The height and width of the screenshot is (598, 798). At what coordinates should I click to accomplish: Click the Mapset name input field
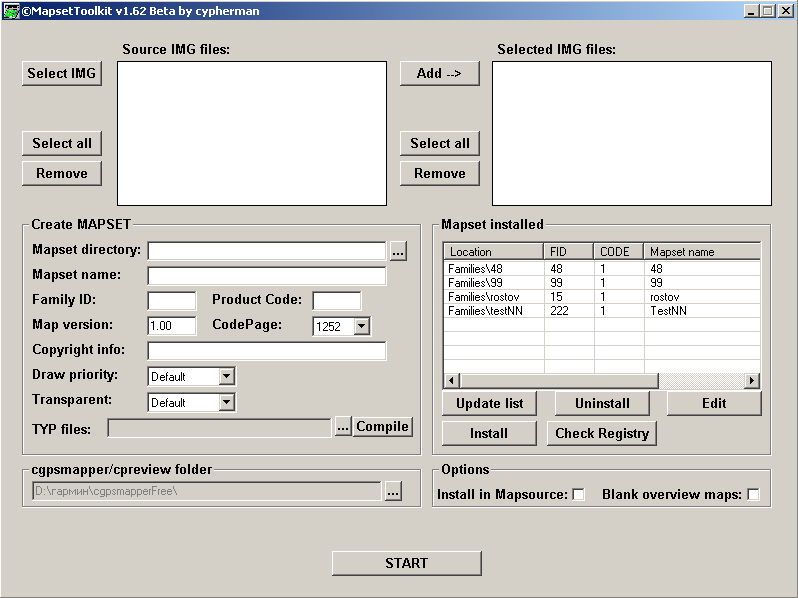click(x=266, y=276)
